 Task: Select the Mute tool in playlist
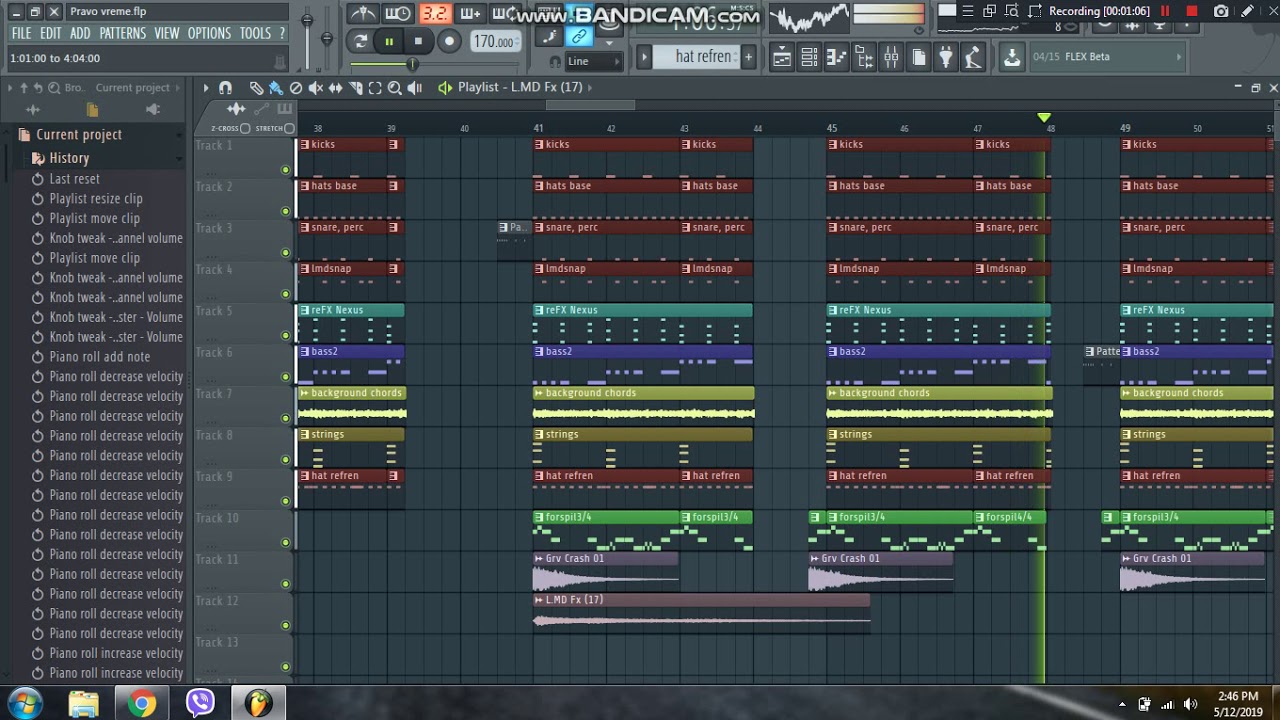coord(316,88)
